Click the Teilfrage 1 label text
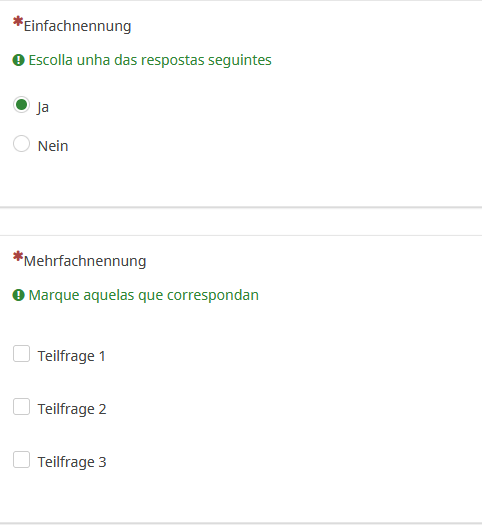The width and height of the screenshot is (482, 525). [72, 356]
